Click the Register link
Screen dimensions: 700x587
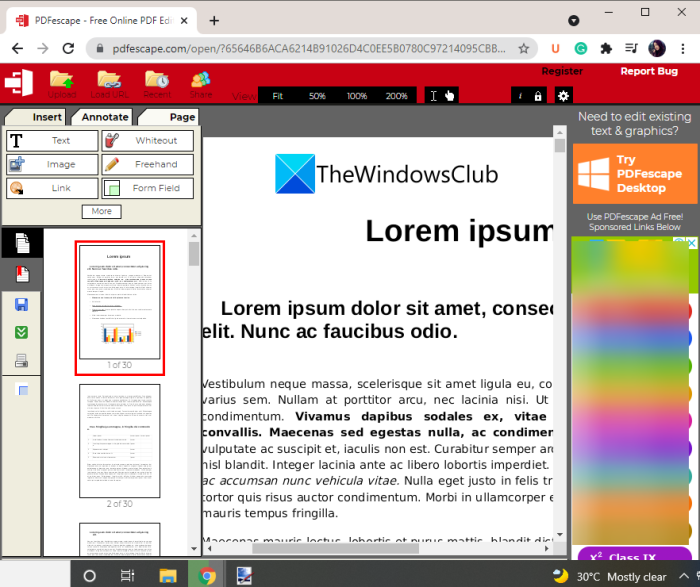[x=562, y=71]
